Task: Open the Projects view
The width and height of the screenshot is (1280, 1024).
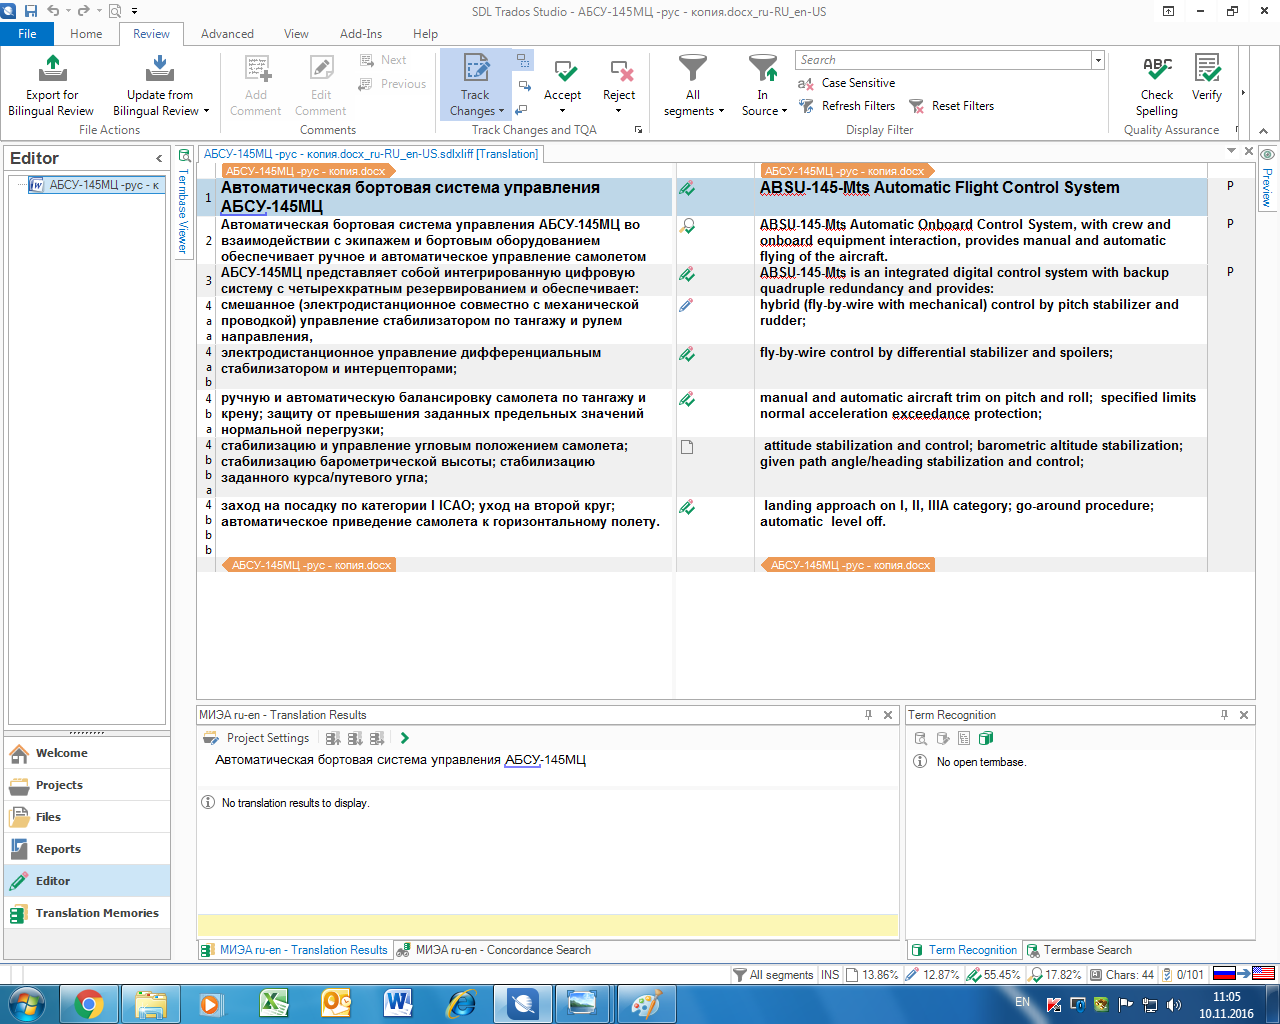Action: coord(87,785)
